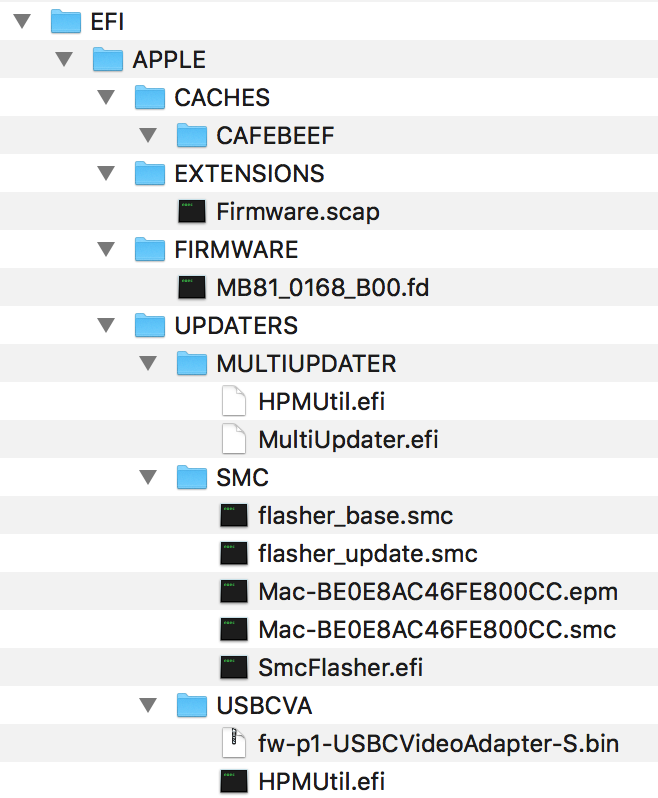Click the Firmware.scap file icon

(x=191, y=212)
